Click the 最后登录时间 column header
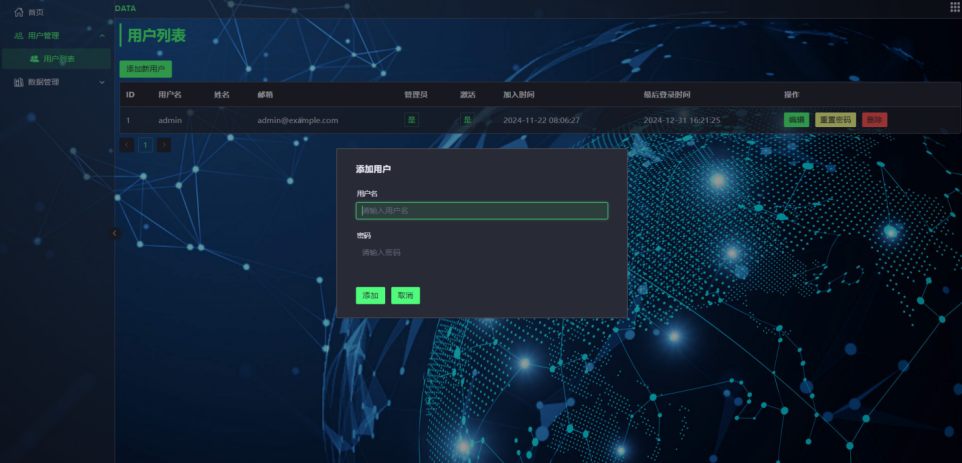The image size is (962, 463). pyautogui.click(x=666, y=95)
